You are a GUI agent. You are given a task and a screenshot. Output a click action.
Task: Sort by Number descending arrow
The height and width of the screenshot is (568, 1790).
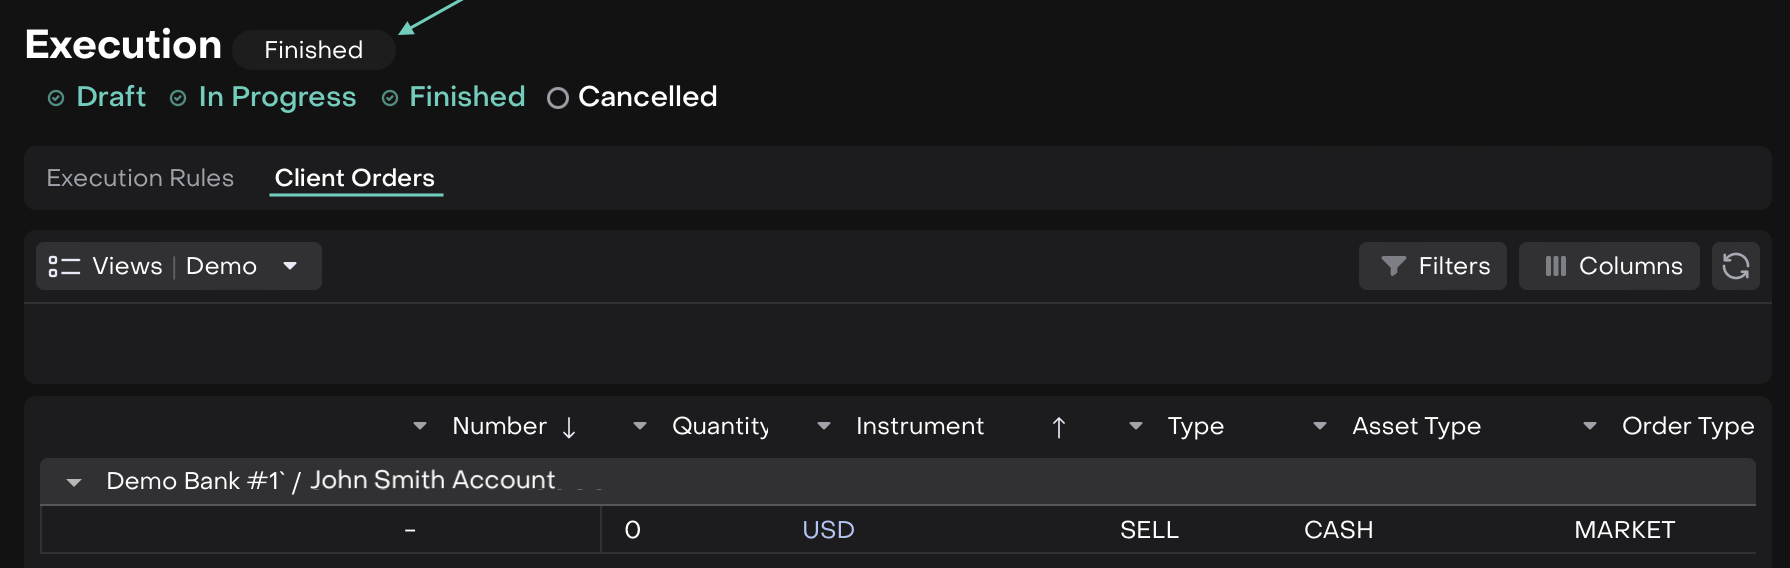click(569, 428)
